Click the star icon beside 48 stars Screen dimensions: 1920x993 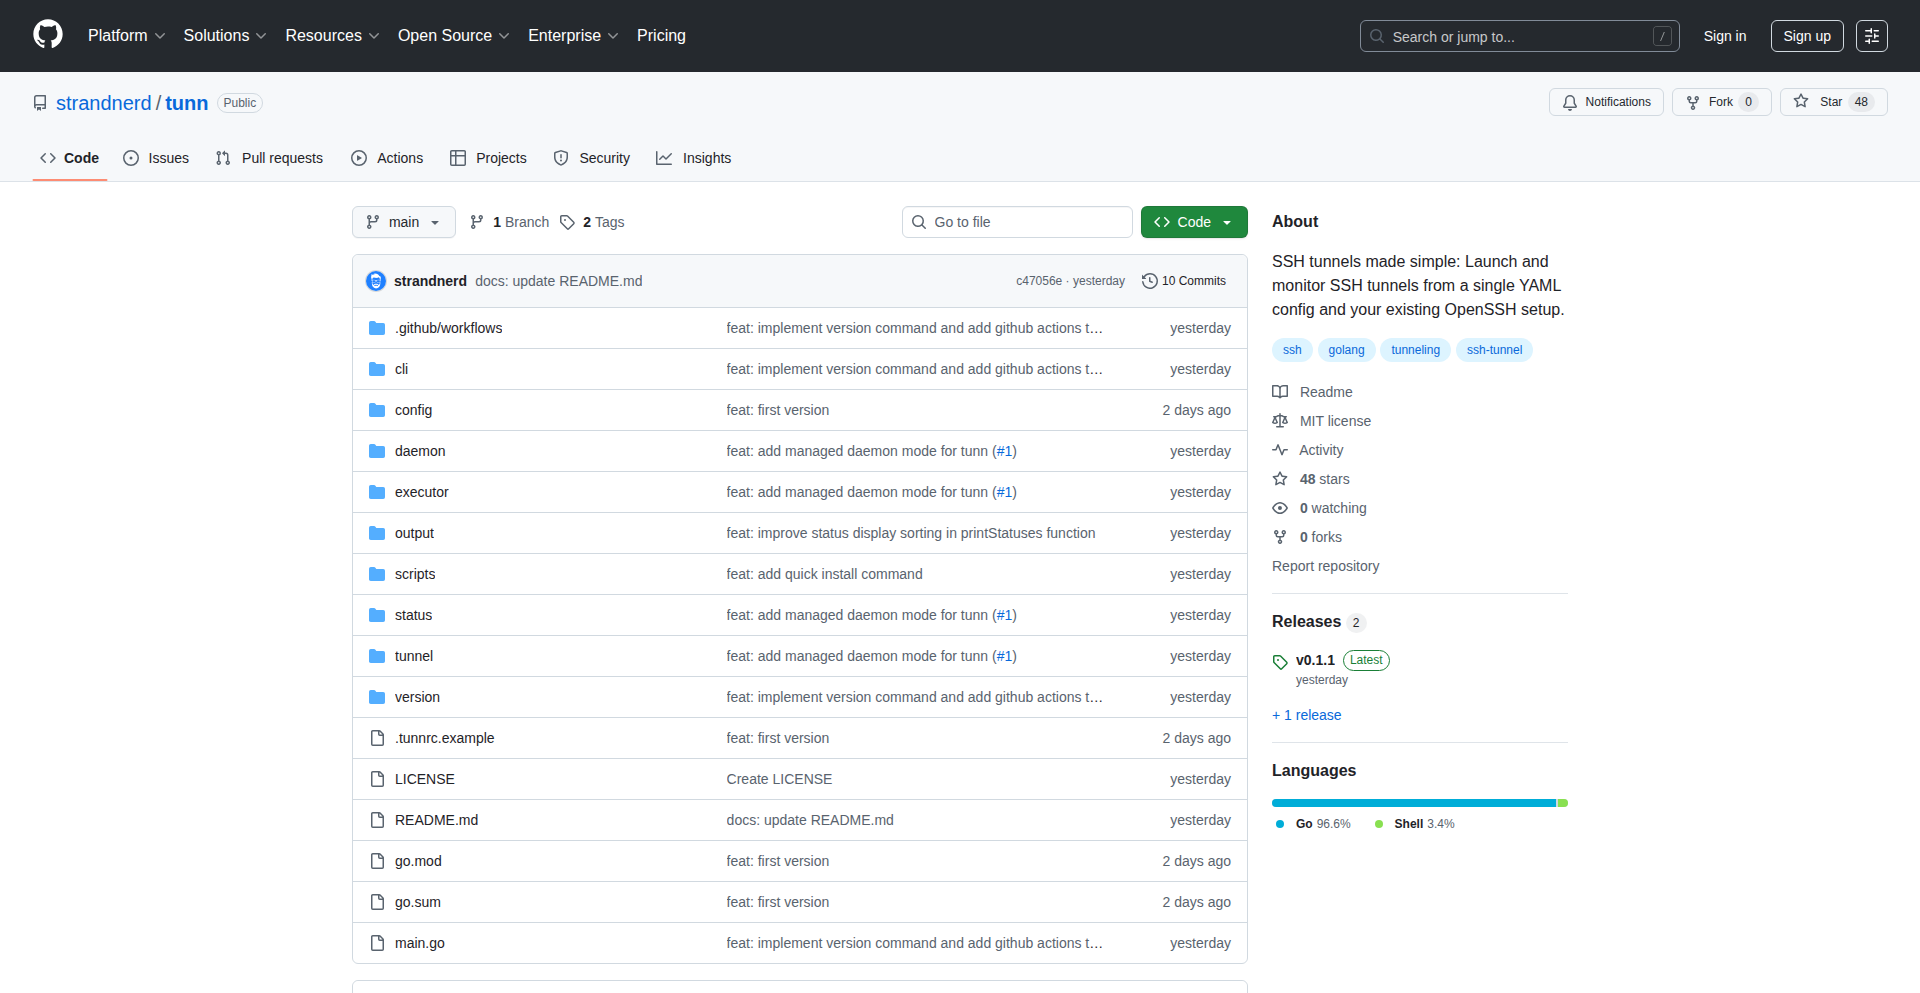pos(1280,479)
